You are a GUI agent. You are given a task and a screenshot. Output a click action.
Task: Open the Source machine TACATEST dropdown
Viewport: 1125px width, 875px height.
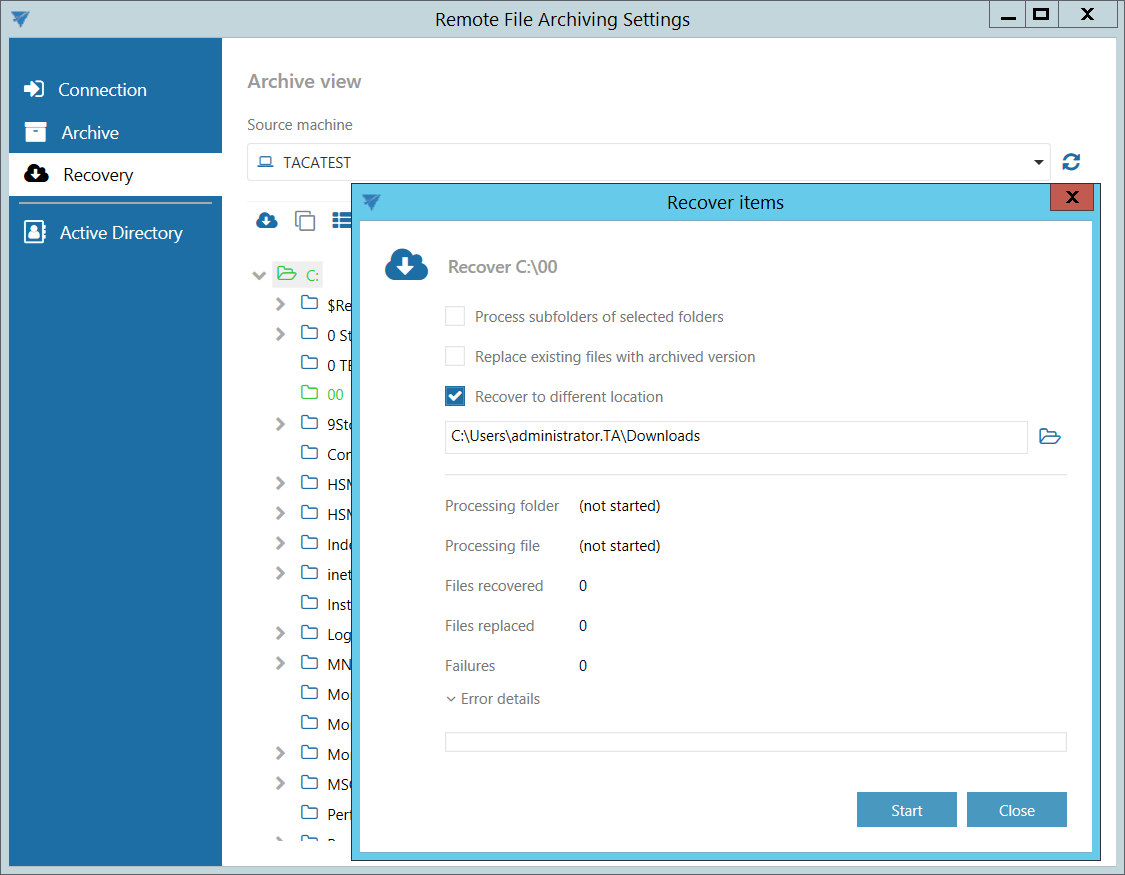pos(1037,163)
